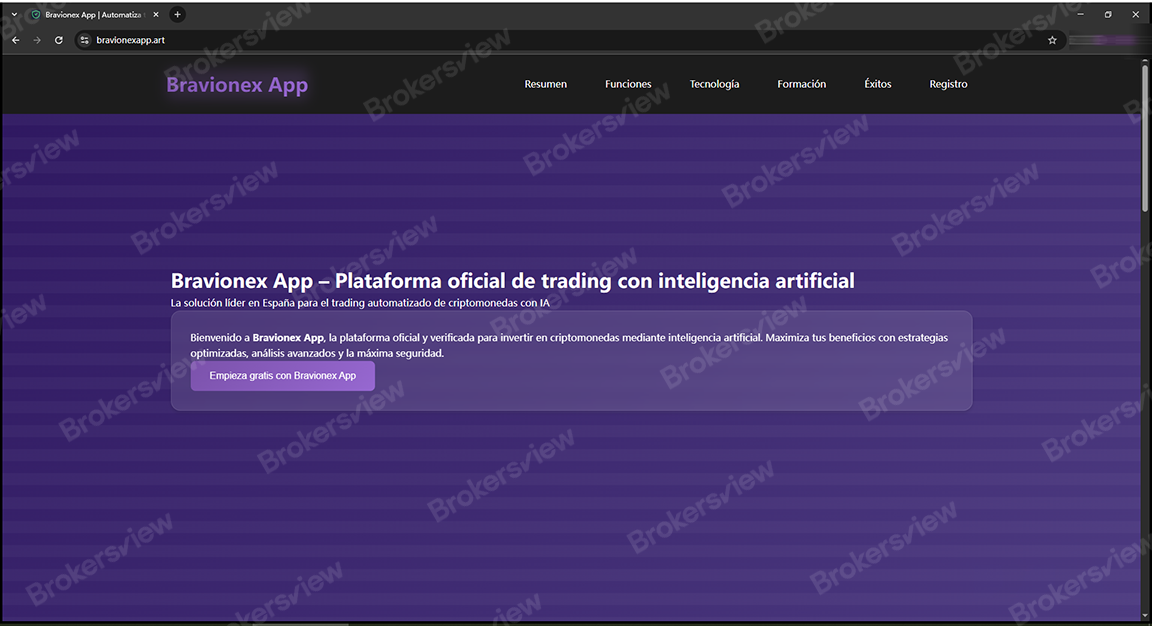Open the Tecnología section
The width and height of the screenshot is (1152, 626).
pyautogui.click(x=714, y=84)
